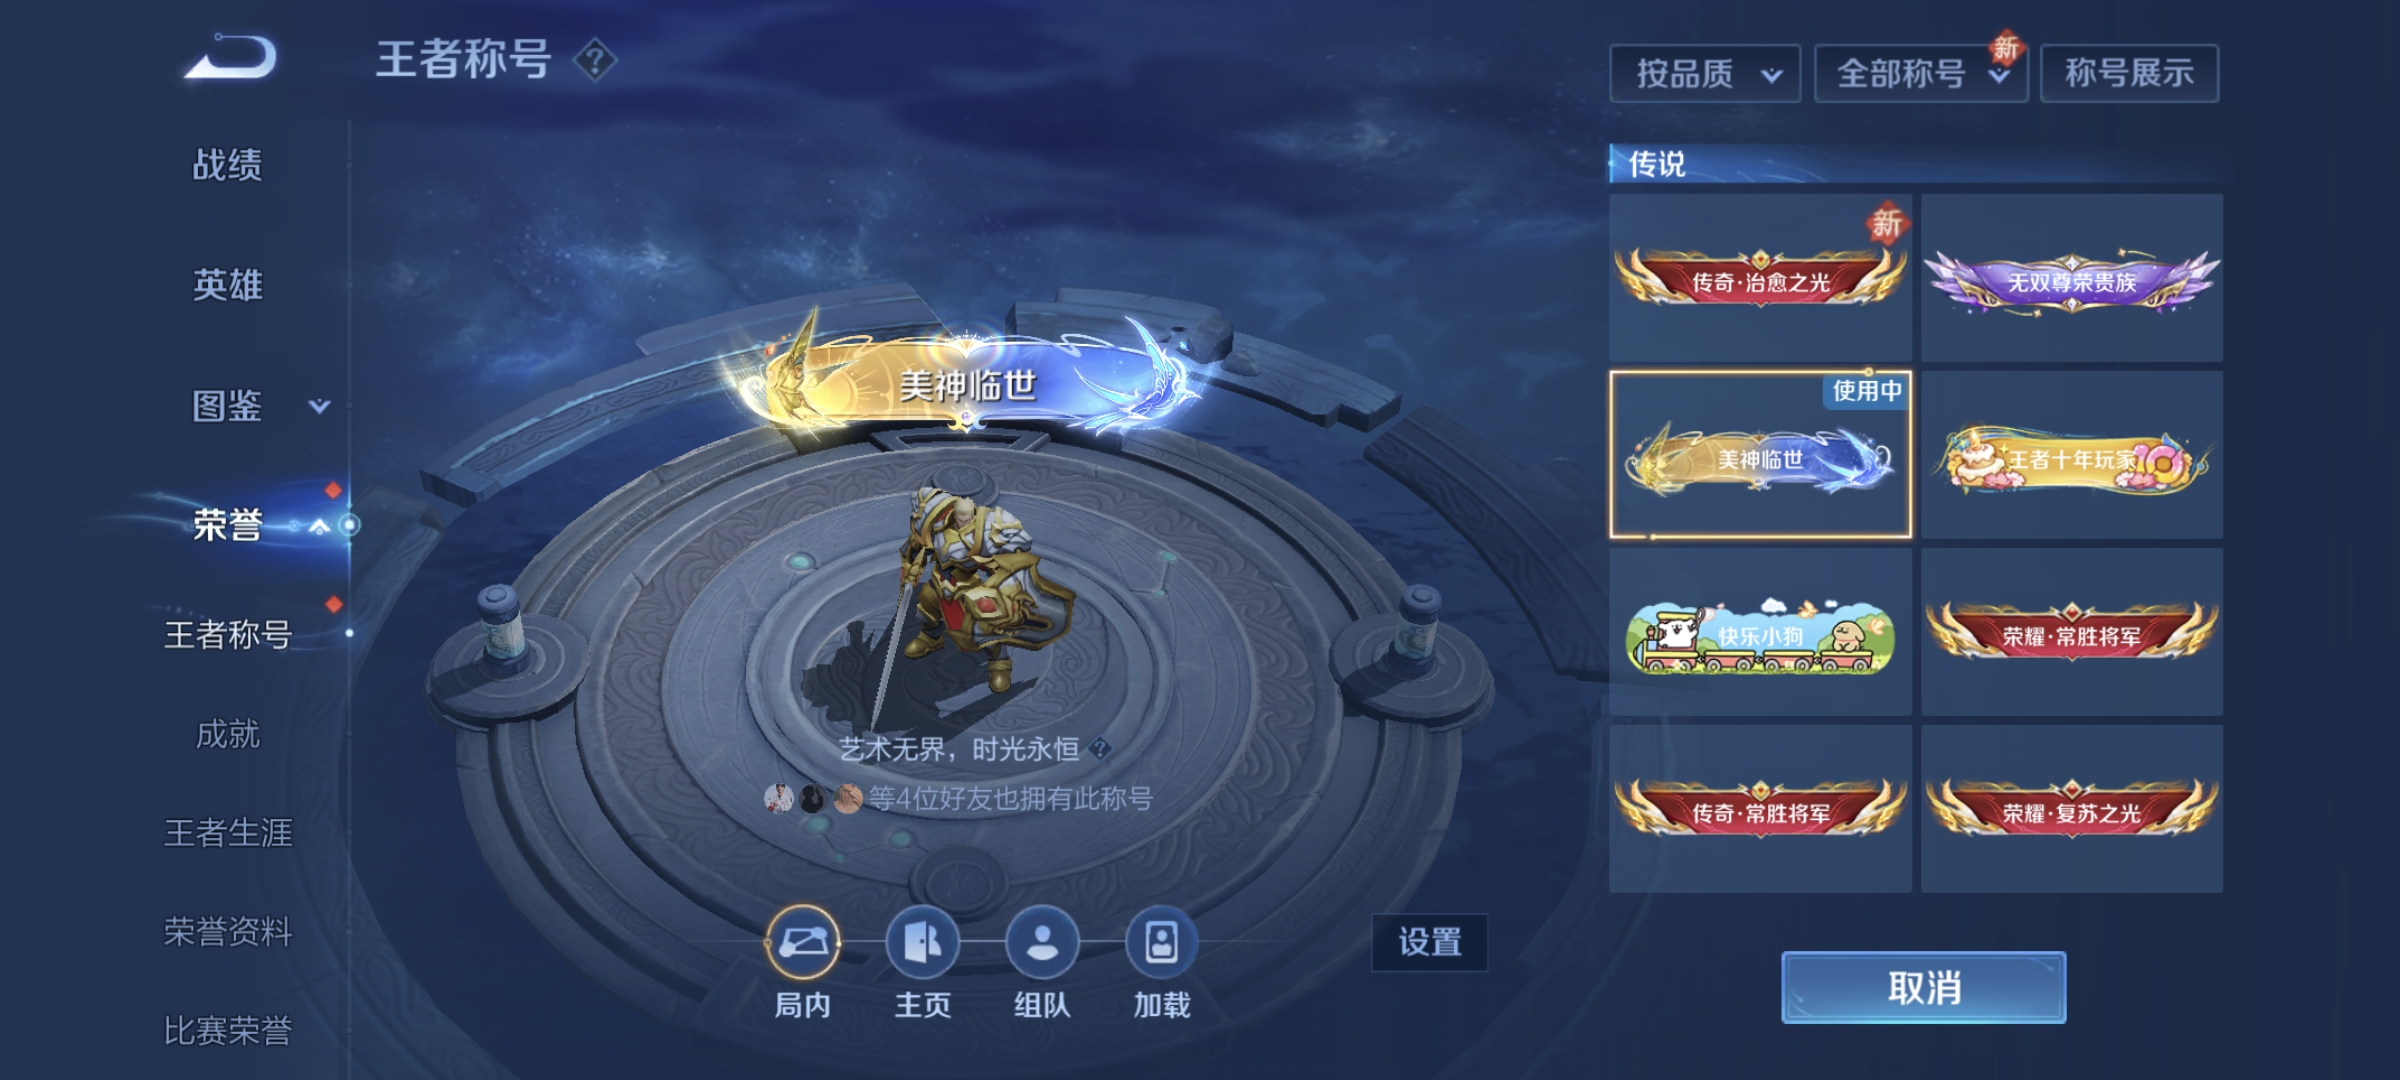The width and height of the screenshot is (2400, 1080).
Task: Select the 组队 display icon
Action: tap(1042, 941)
